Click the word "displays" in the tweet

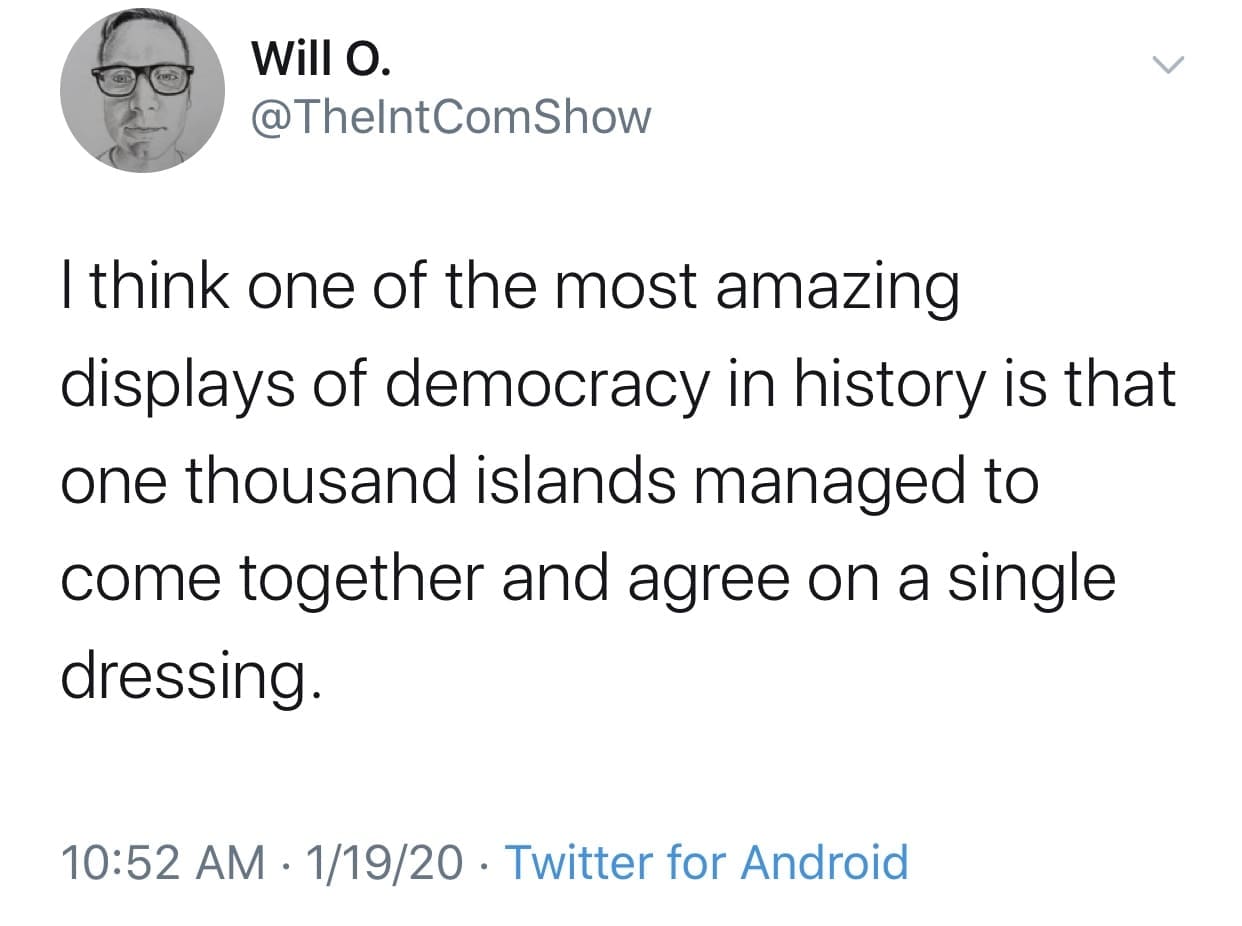pos(176,388)
